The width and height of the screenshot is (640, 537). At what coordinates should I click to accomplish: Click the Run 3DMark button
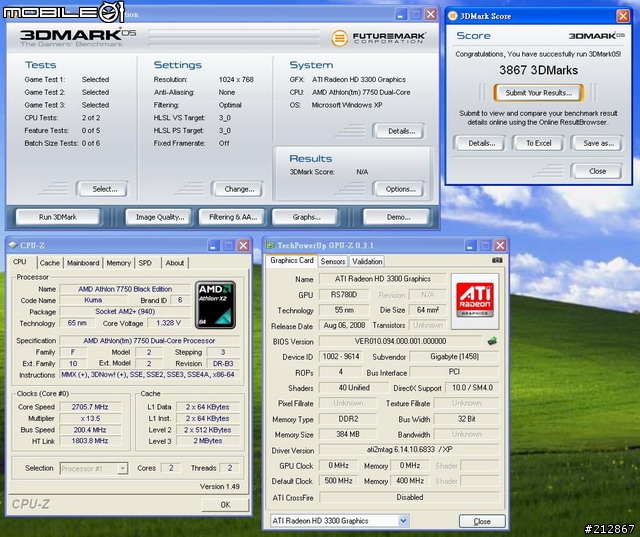coord(58,217)
